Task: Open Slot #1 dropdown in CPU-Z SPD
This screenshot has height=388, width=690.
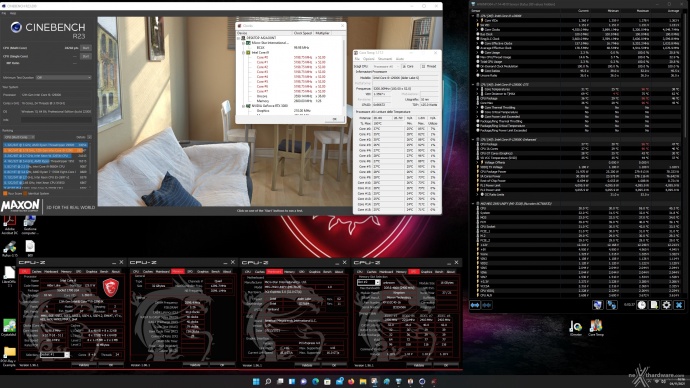Action: click(369, 282)
